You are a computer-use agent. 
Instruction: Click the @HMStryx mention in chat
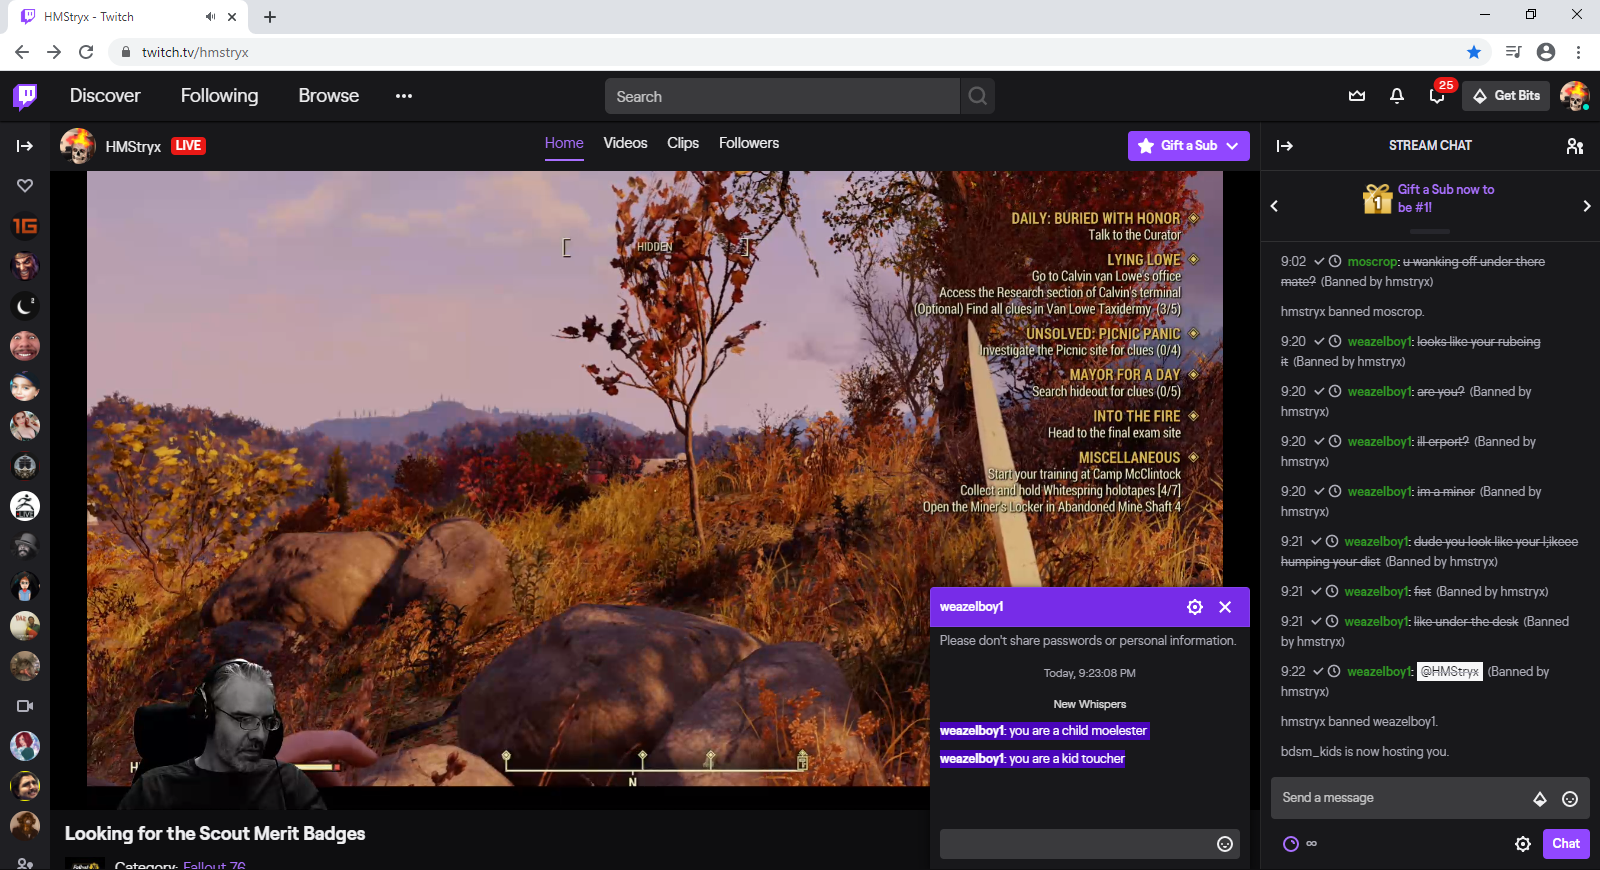(x=1449, y=672)
